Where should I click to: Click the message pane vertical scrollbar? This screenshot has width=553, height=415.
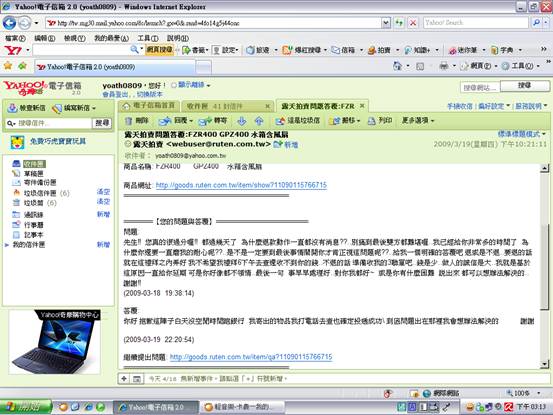pyautogui.click(x=545, y=267)
